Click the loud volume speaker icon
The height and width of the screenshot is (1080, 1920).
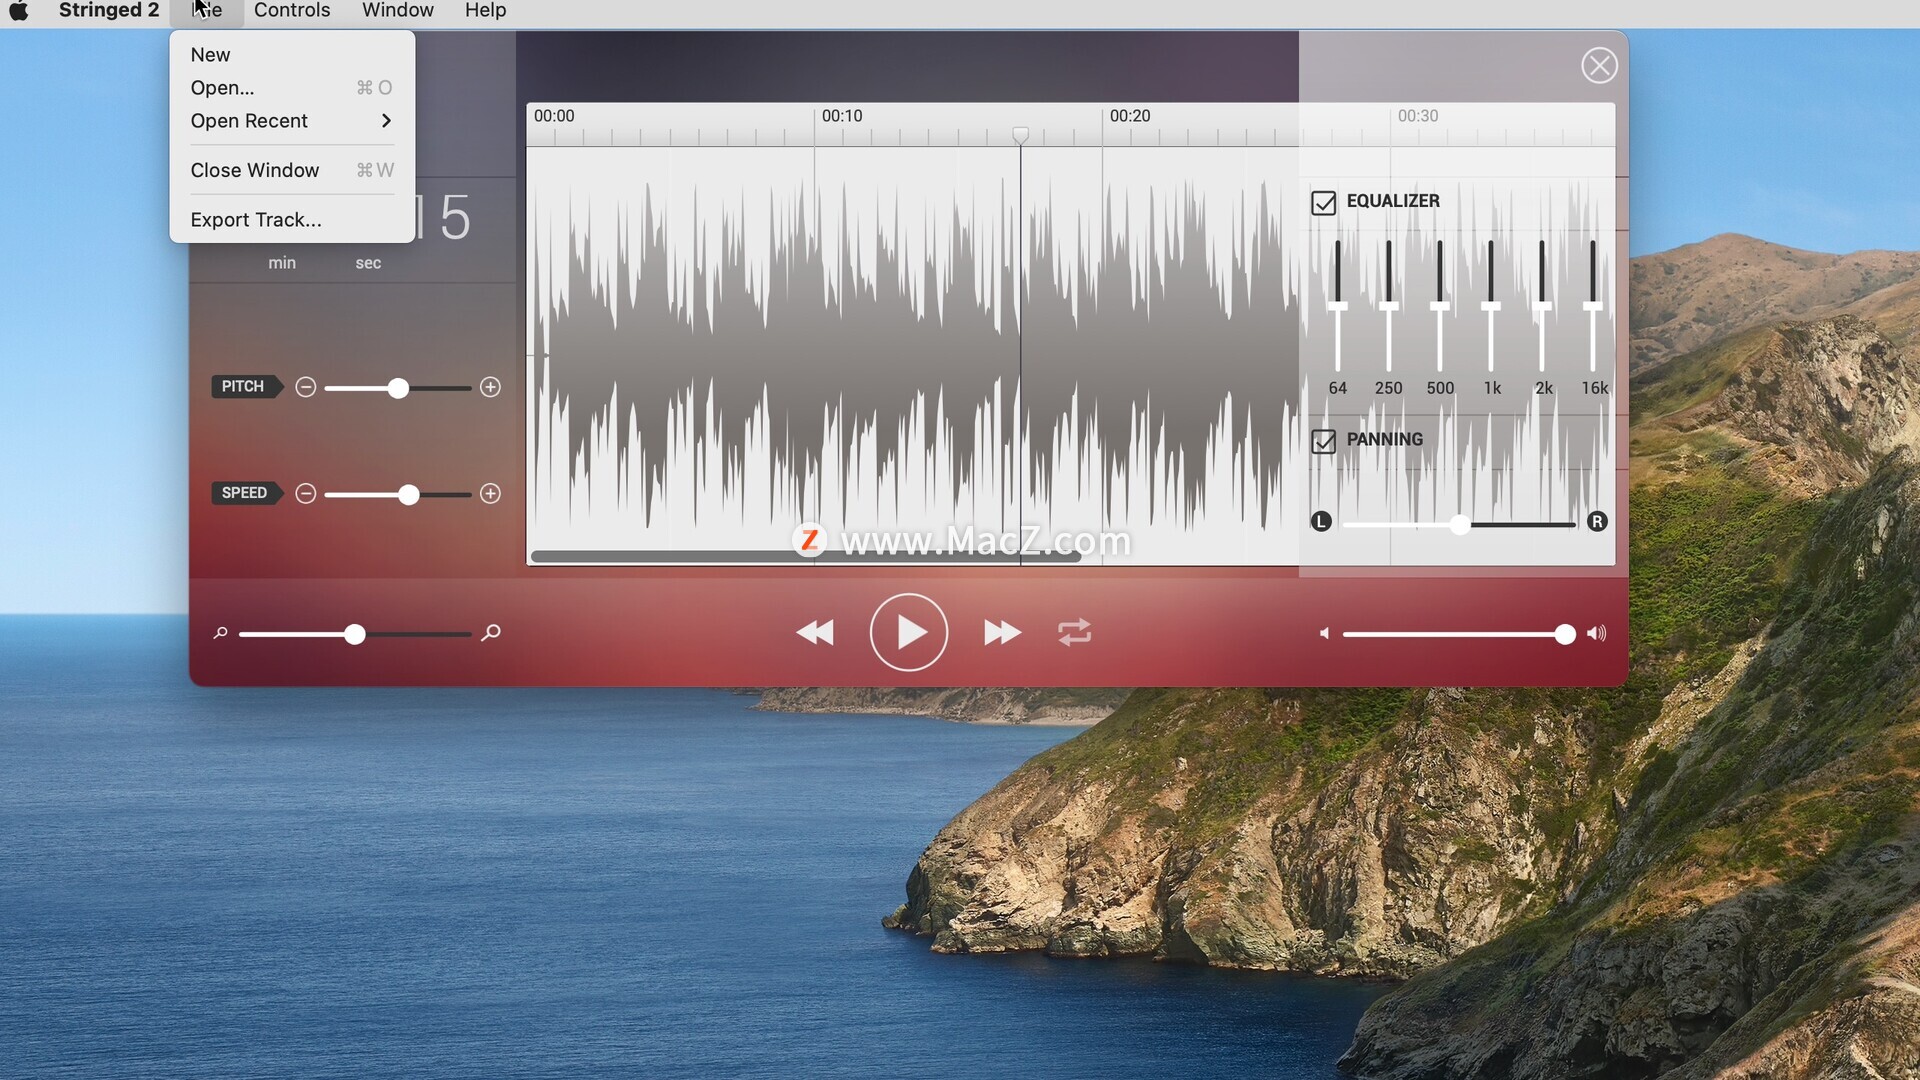(1597, 634)
